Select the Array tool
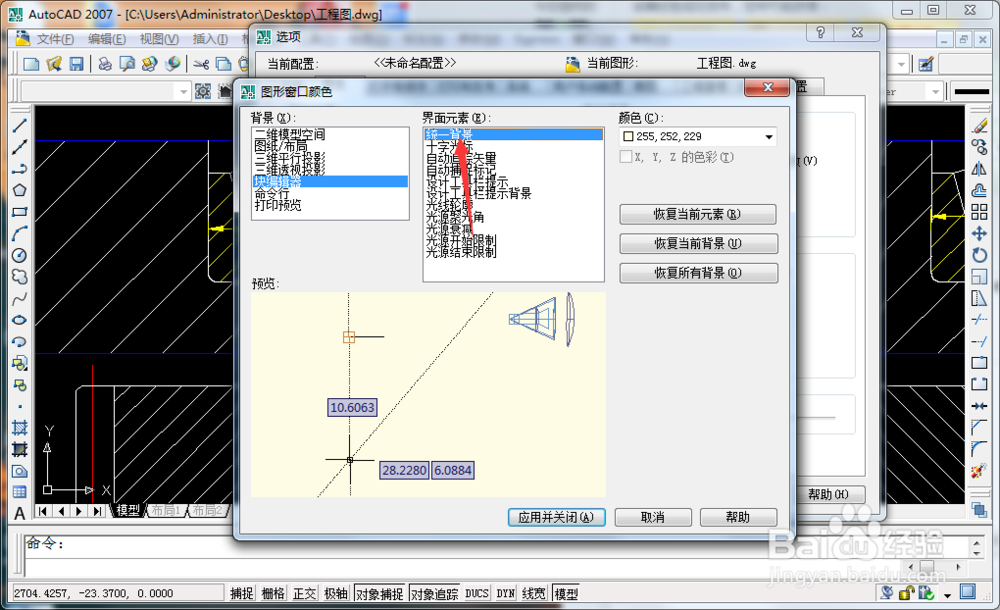Image resolution: width=1000 pixels, height=610 pixels. click(980, 212)
